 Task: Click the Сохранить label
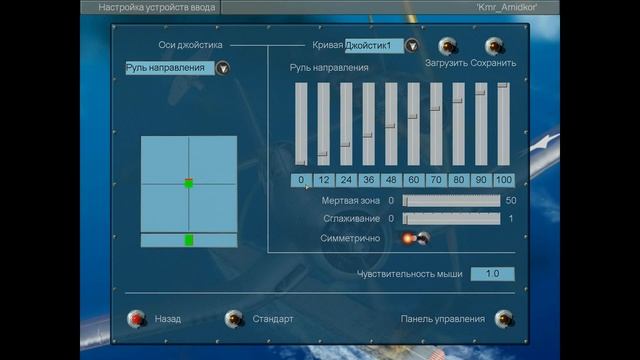[493, 63]
